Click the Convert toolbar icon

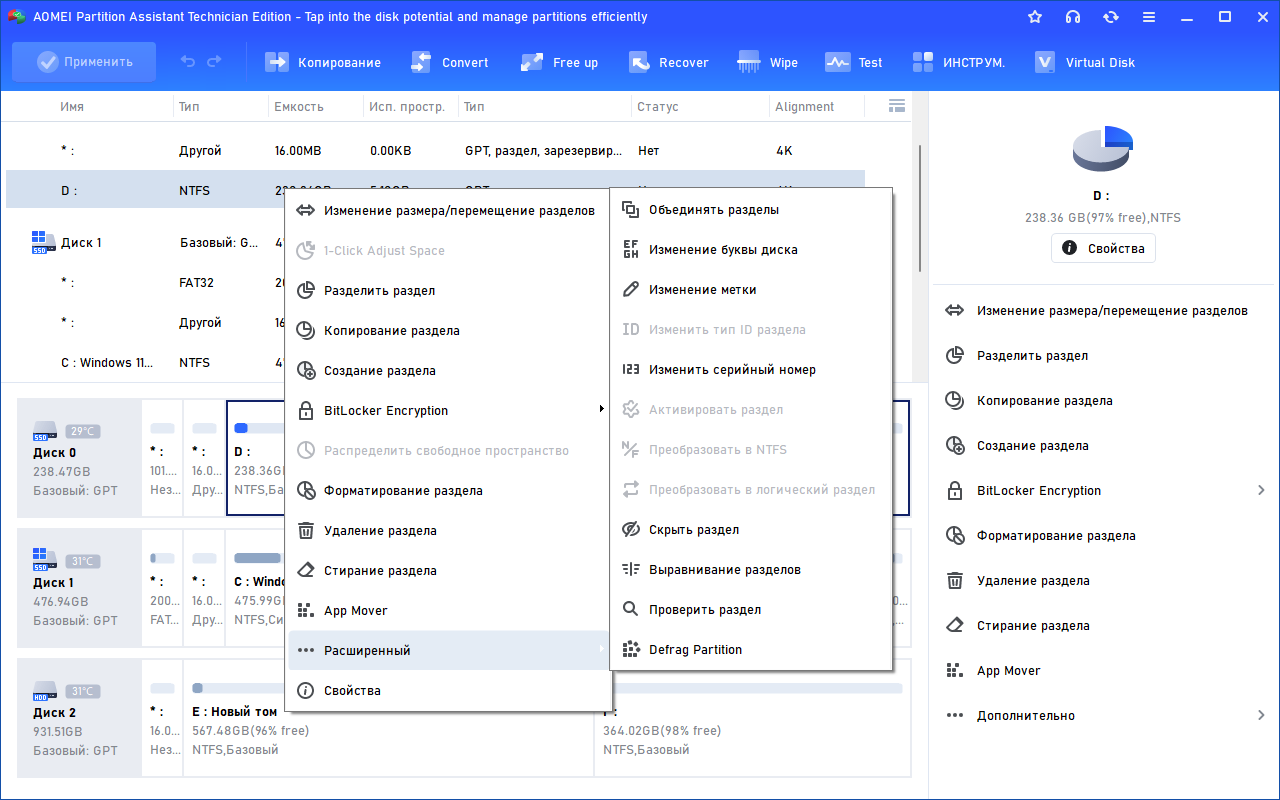pos(450,62)
